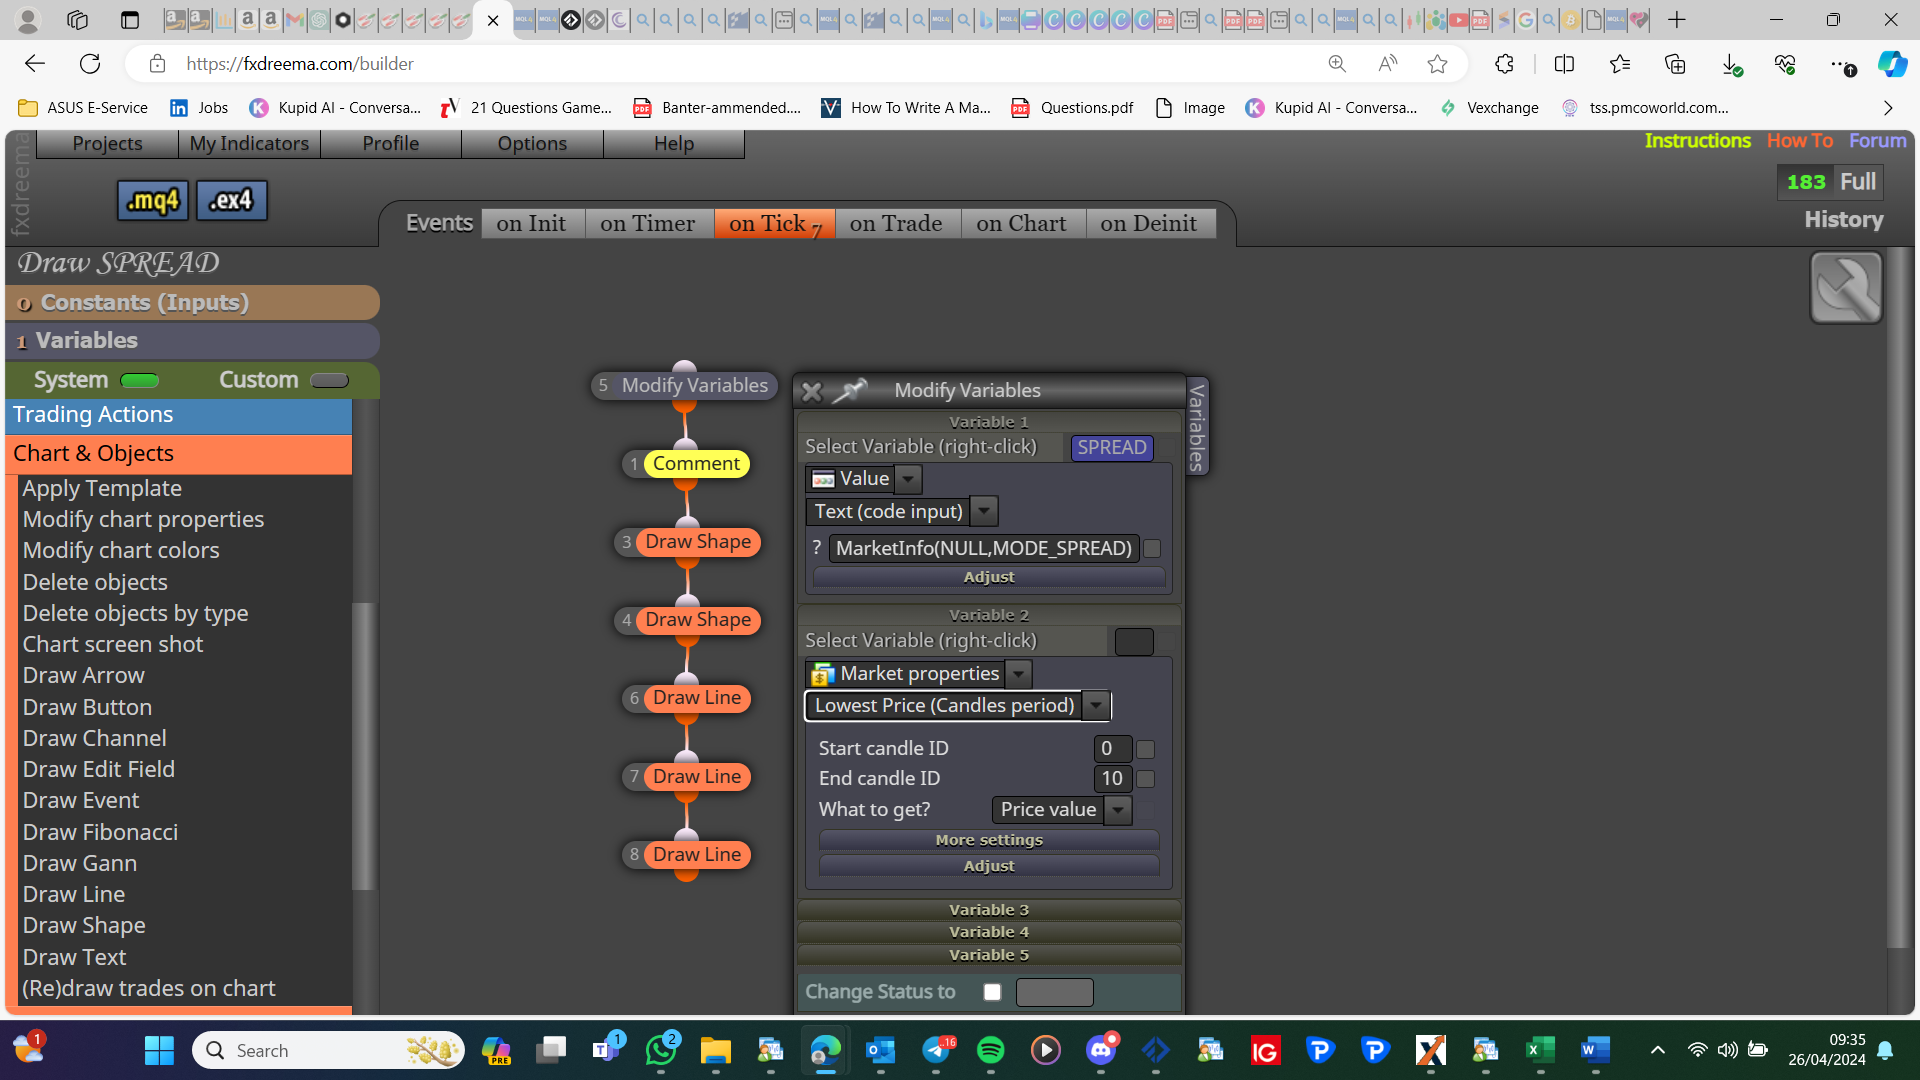Click Start candle ID value field
1920x1080 pixels.
(1112, 749)
